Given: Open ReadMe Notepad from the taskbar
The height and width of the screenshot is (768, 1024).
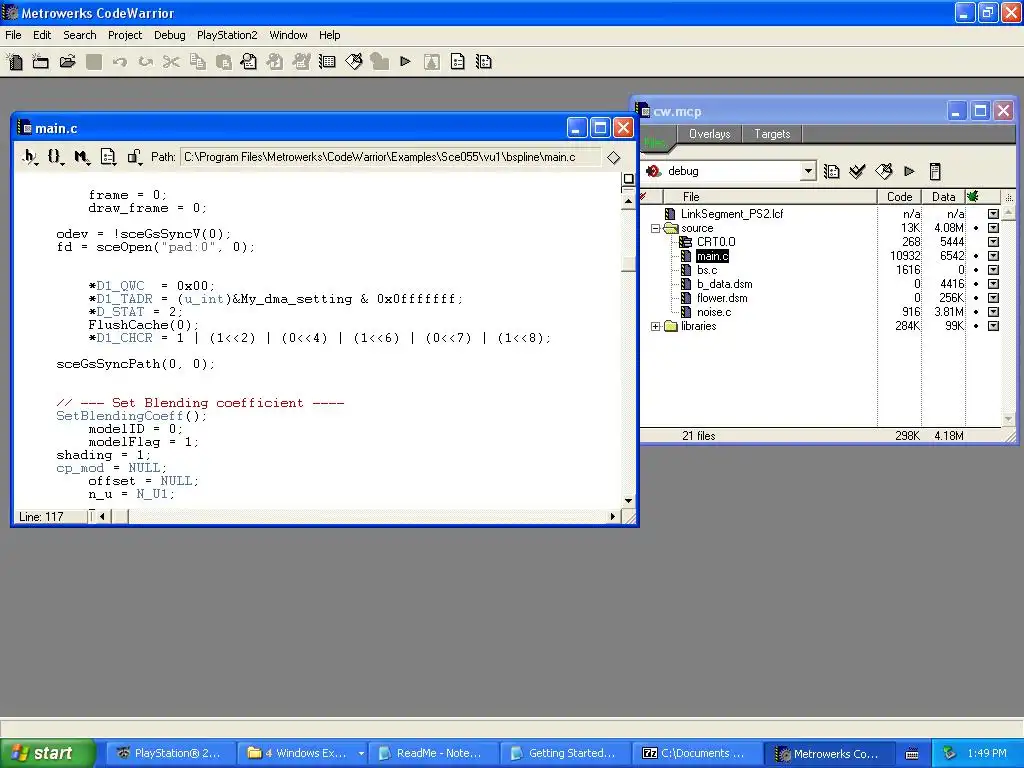Looking at the screenshot, I should coord(432,754).
